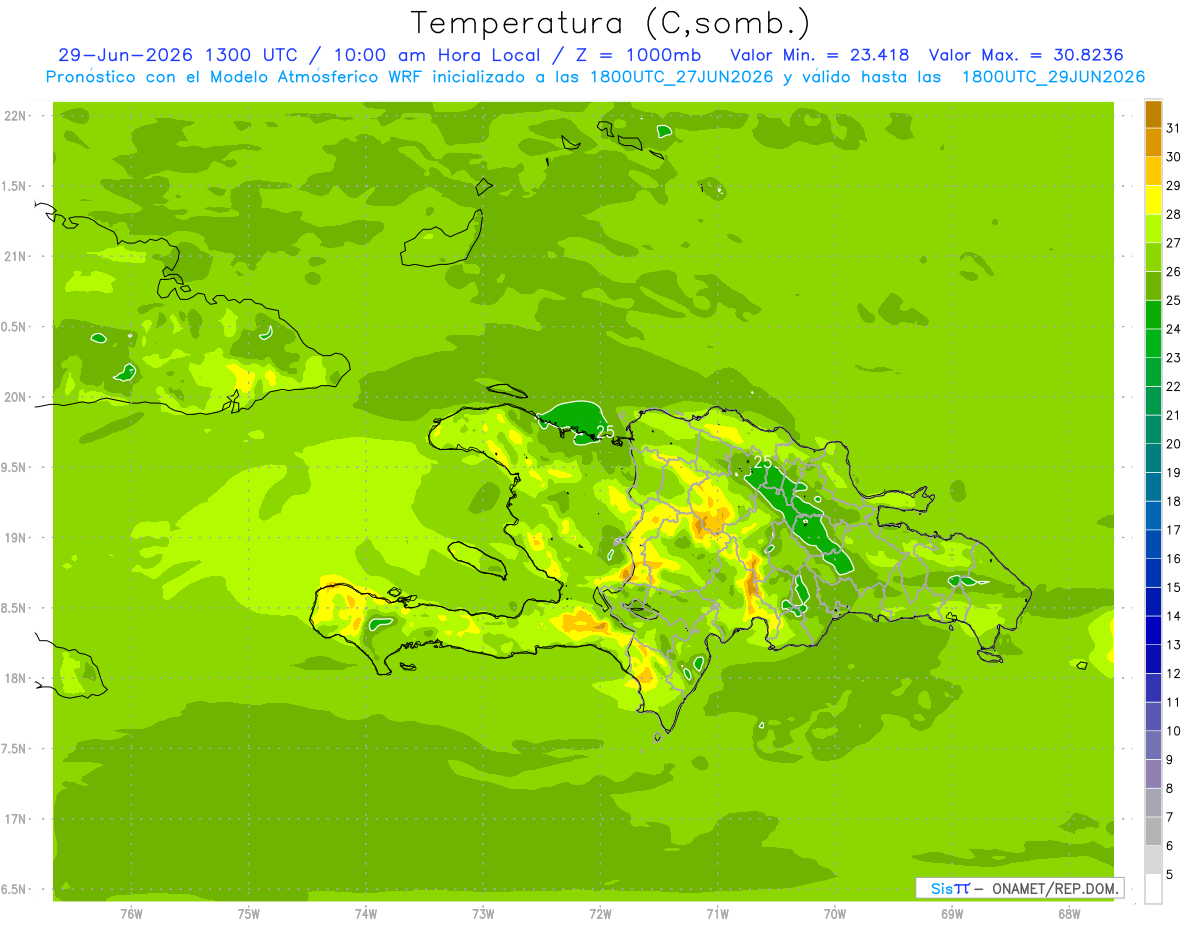
Task: Pick the purple legend swatch between 8 and 9
Action: 1153,775
